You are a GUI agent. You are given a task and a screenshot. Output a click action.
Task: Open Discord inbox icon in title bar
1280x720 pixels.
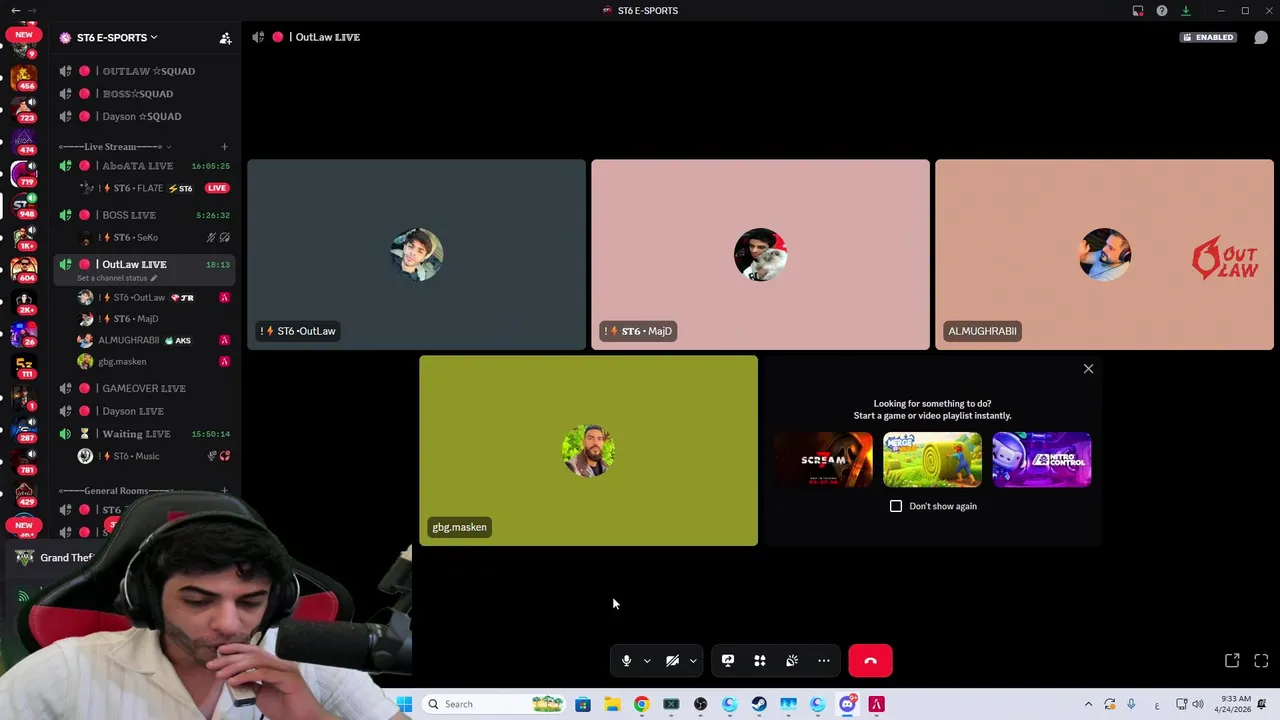[1138, 11]
